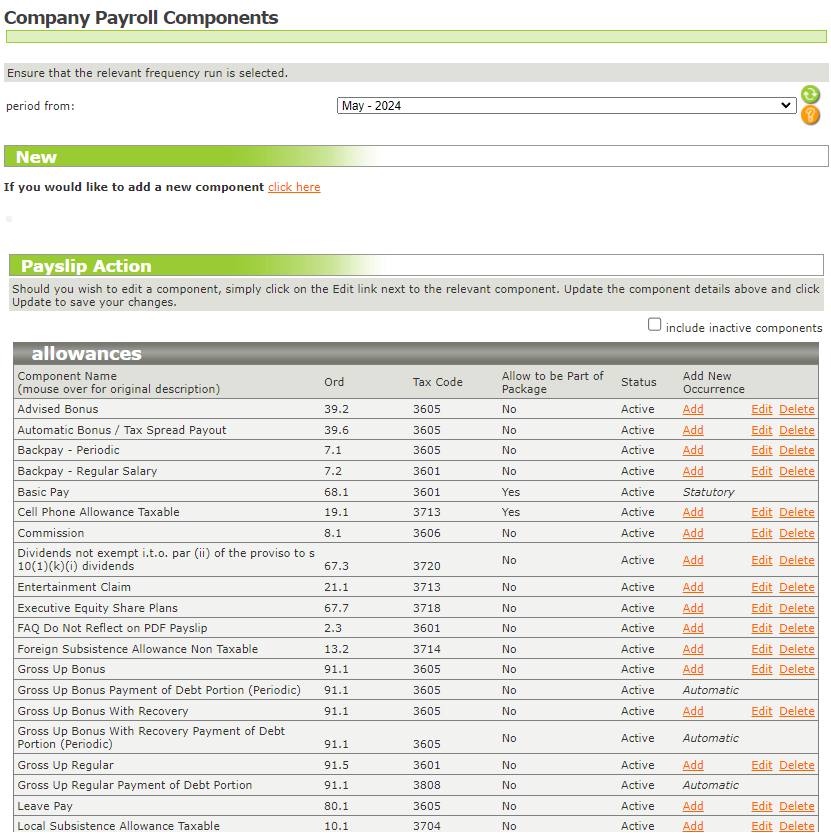Screen dimensions: 831x833
Task: Edit Backpay - Regular Salary component
Action: 762,471
